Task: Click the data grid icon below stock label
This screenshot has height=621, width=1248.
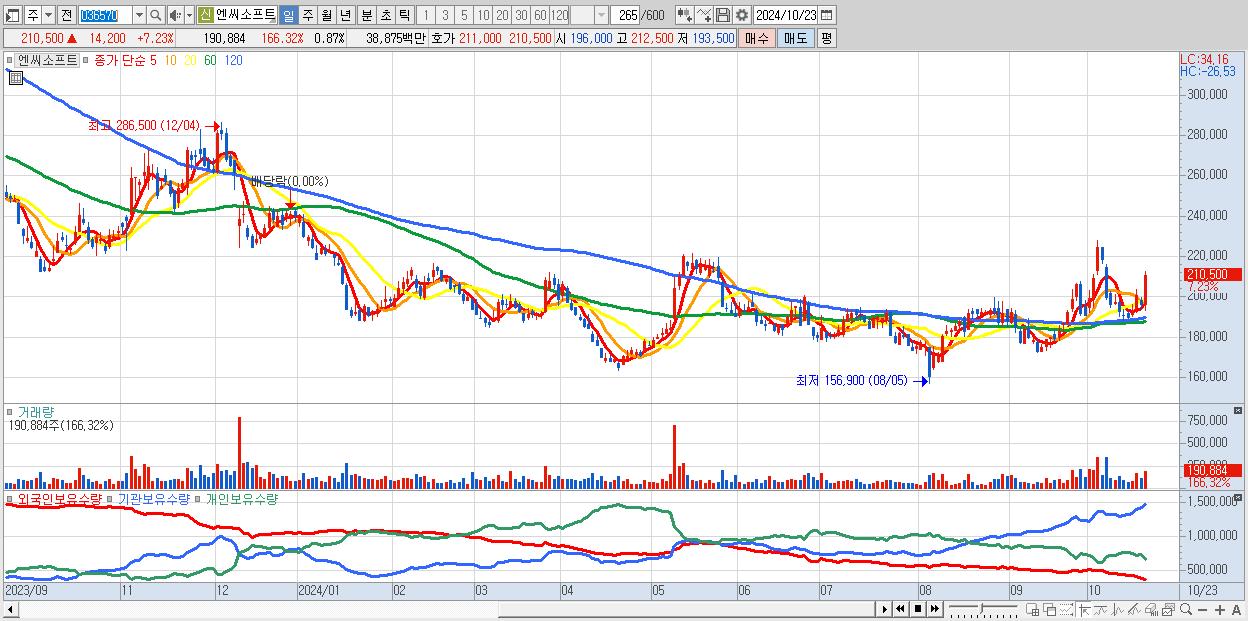Action: (14, 78)
